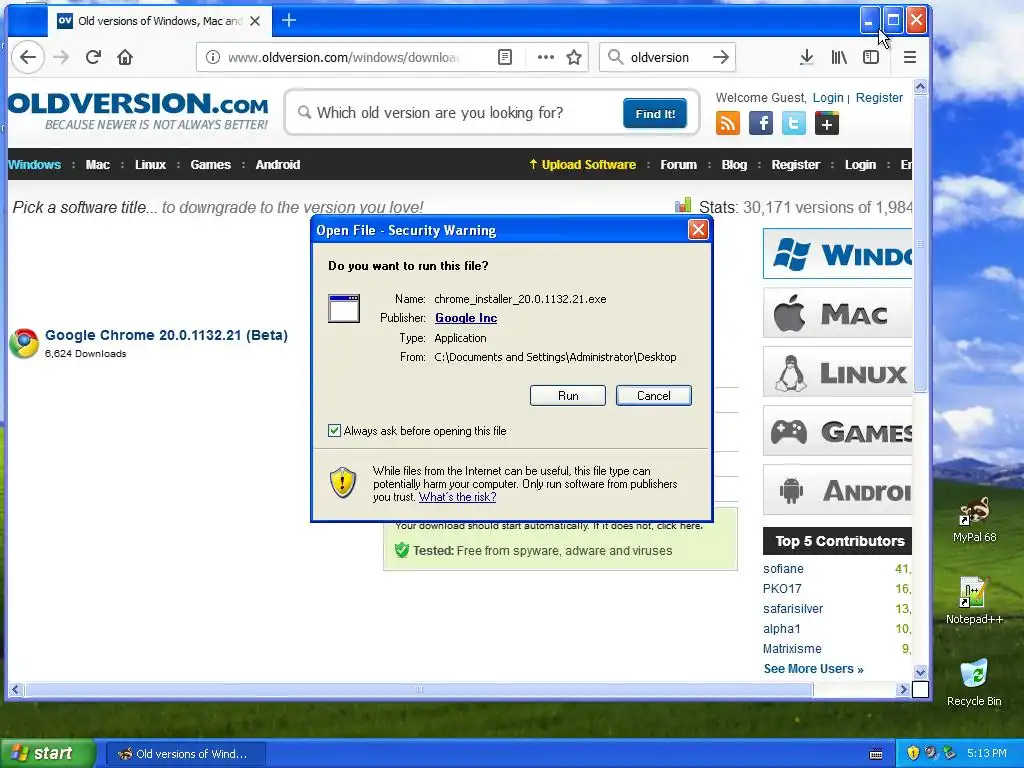This screenshot has width=1024, height=768.
Task: Click the Android platform banner
Action: tap(837, 490)
